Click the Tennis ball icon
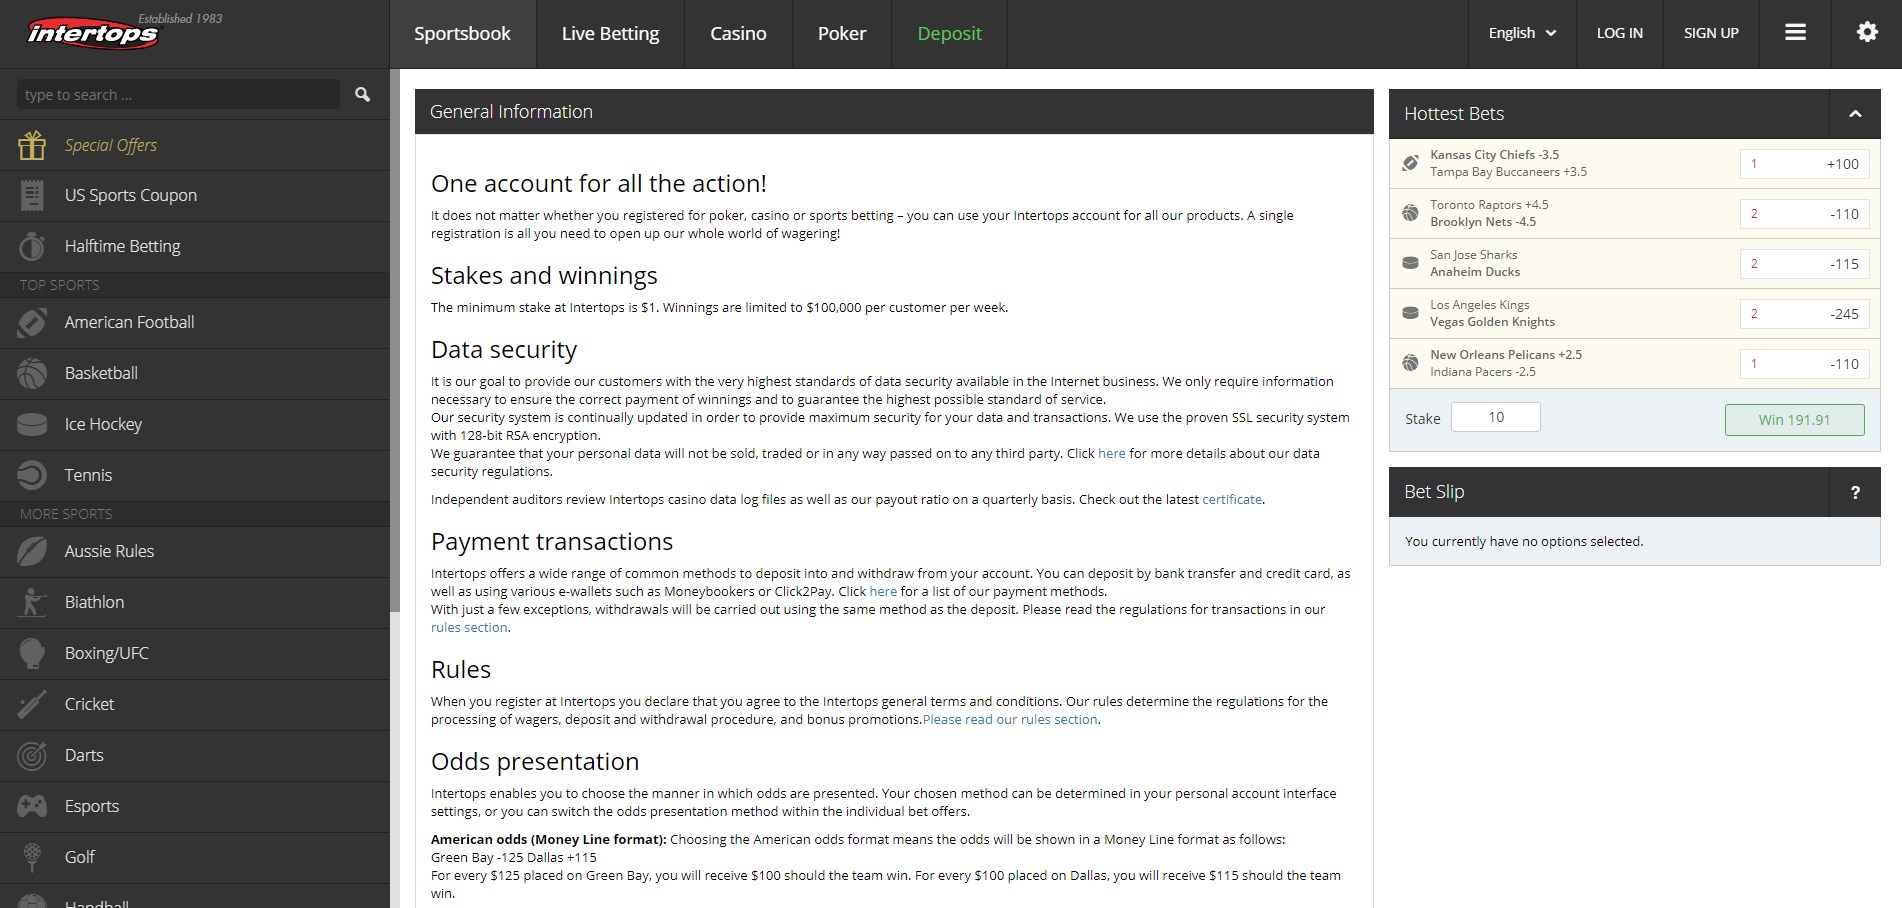The image size is (1902, 908). pyautogui.click(x=32, y=475)
